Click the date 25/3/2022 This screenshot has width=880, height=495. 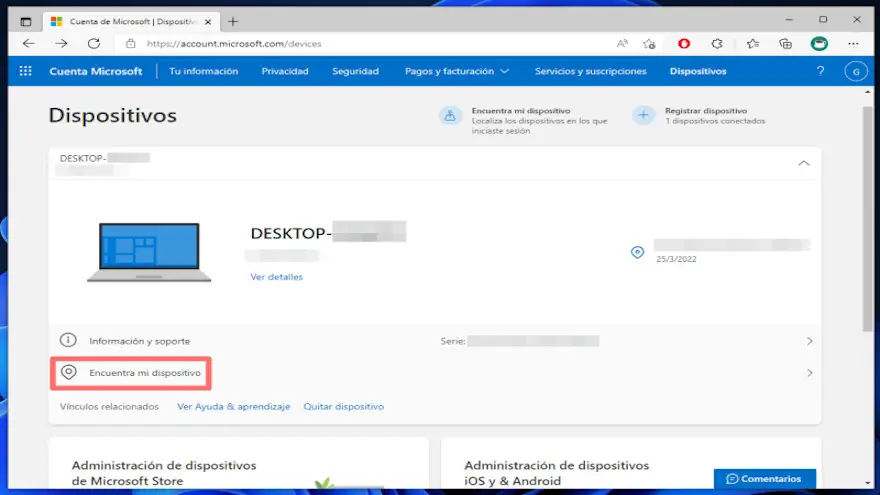(676, 259)
